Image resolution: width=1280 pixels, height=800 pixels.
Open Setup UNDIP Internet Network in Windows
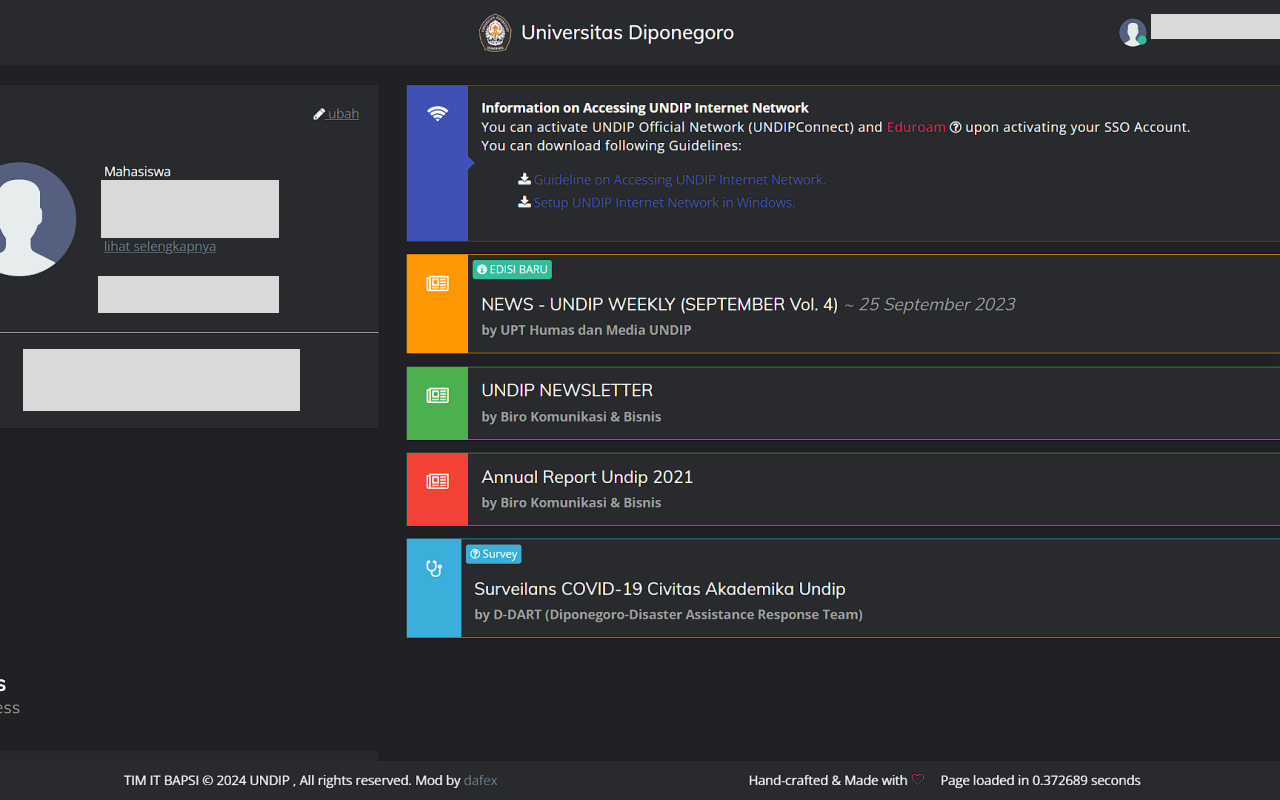664,202
